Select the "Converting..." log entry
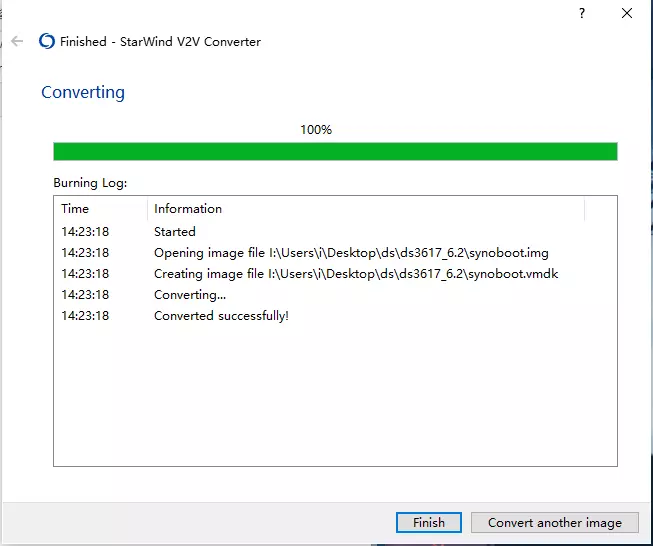 tap(190, 295)
